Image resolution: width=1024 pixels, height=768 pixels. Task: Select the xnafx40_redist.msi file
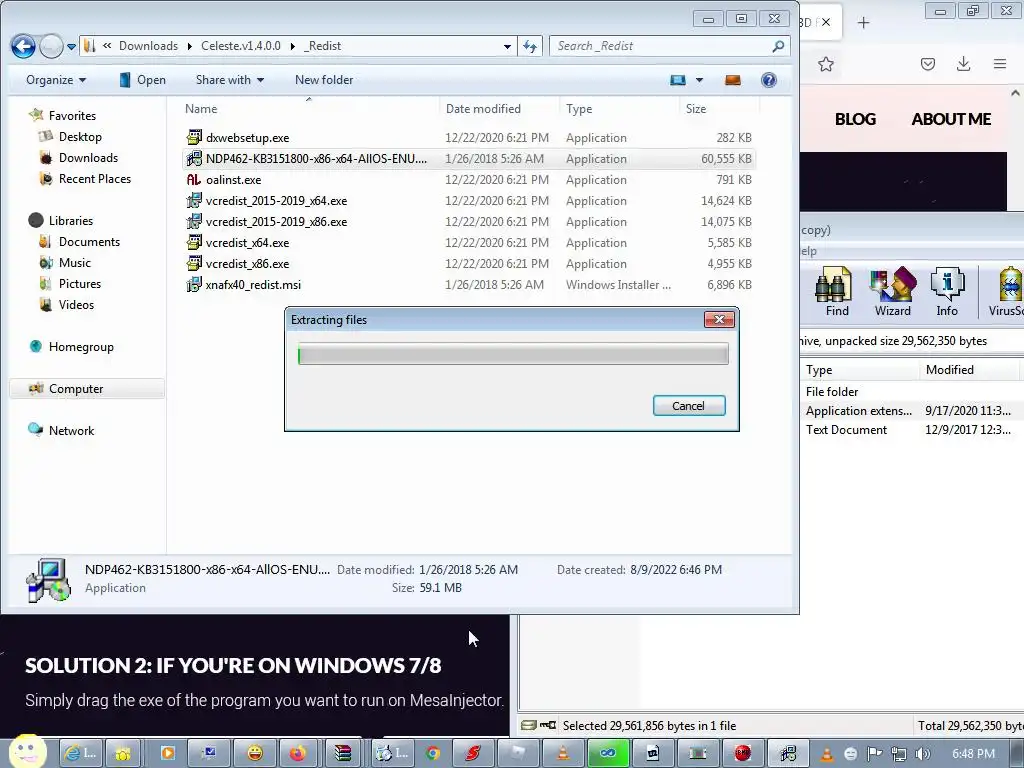[468, 285]
